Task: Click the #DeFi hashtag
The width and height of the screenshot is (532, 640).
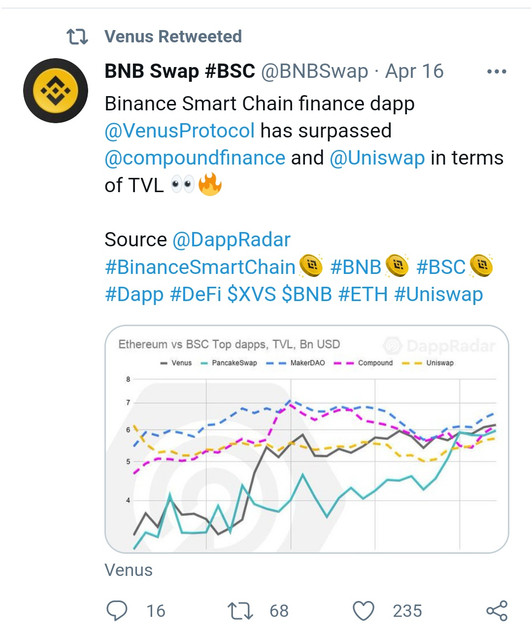Action: click(x=195, y=294)
